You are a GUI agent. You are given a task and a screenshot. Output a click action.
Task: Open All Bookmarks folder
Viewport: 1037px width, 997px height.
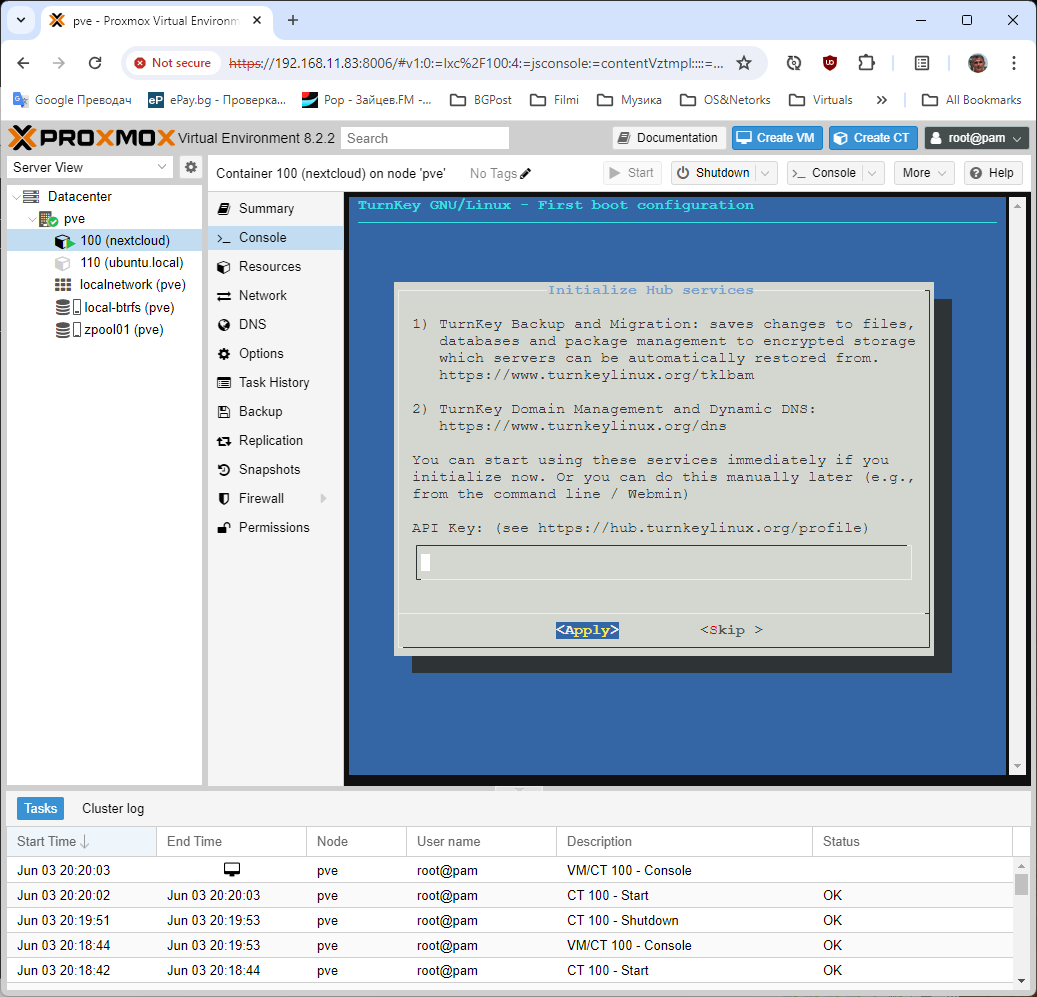(972, 100)
